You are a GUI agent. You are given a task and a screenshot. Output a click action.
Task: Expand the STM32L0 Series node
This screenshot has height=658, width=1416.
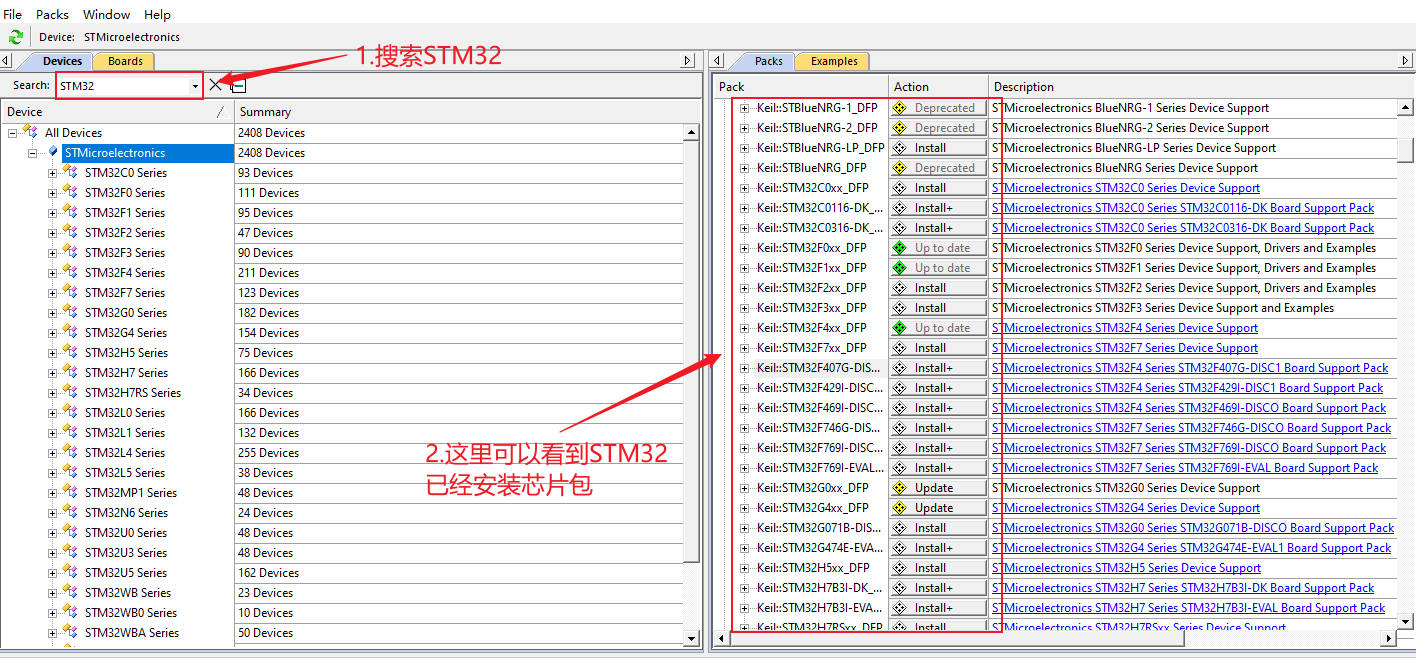[53, 413]
